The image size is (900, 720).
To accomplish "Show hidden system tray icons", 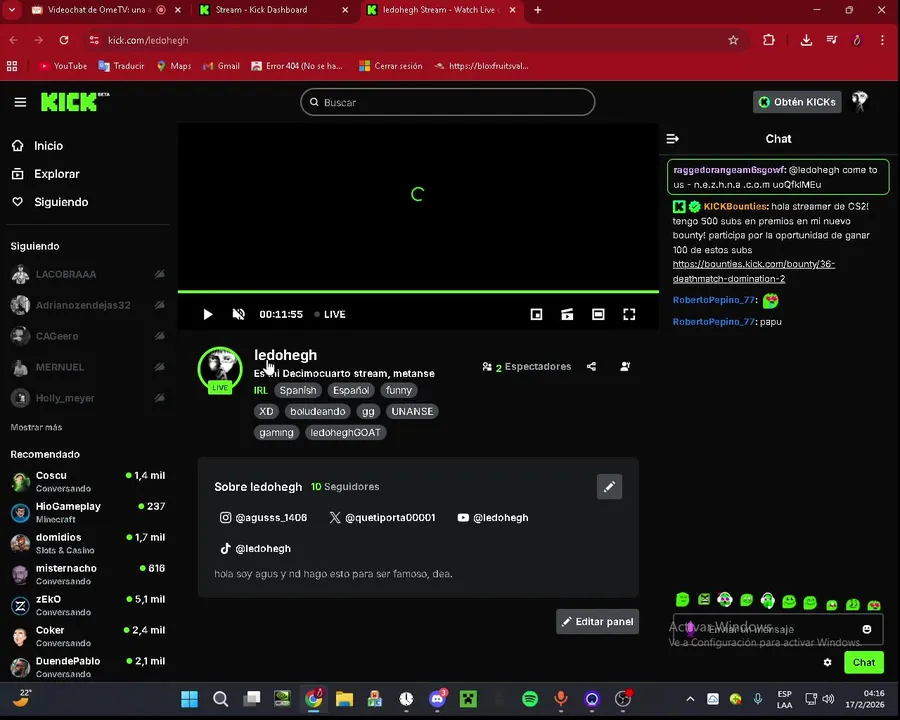I will [690, 699].
